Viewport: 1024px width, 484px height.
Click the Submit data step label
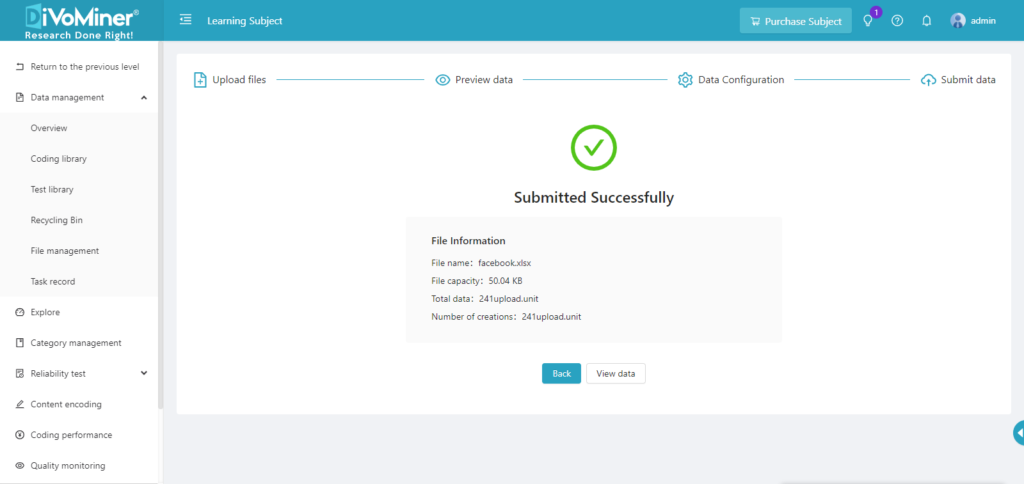pyautogui.click(x=968, y=80)
